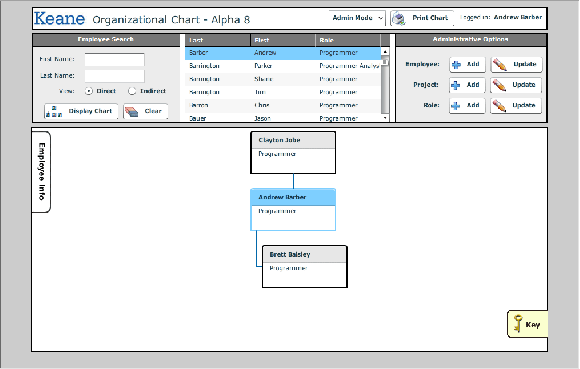Click Update button text in Project row
The image size is (580, 369).
point(524,85)
